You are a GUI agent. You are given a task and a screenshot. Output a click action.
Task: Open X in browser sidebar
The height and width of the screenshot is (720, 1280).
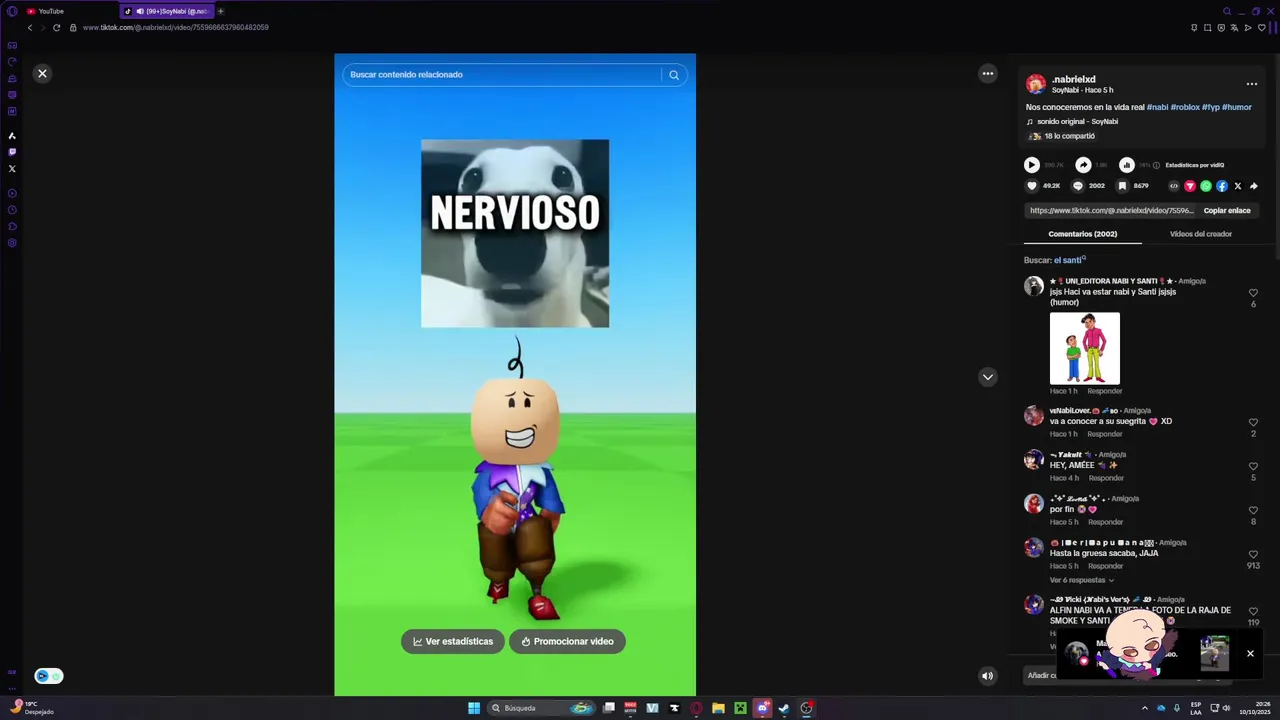[x=12, y=169]
